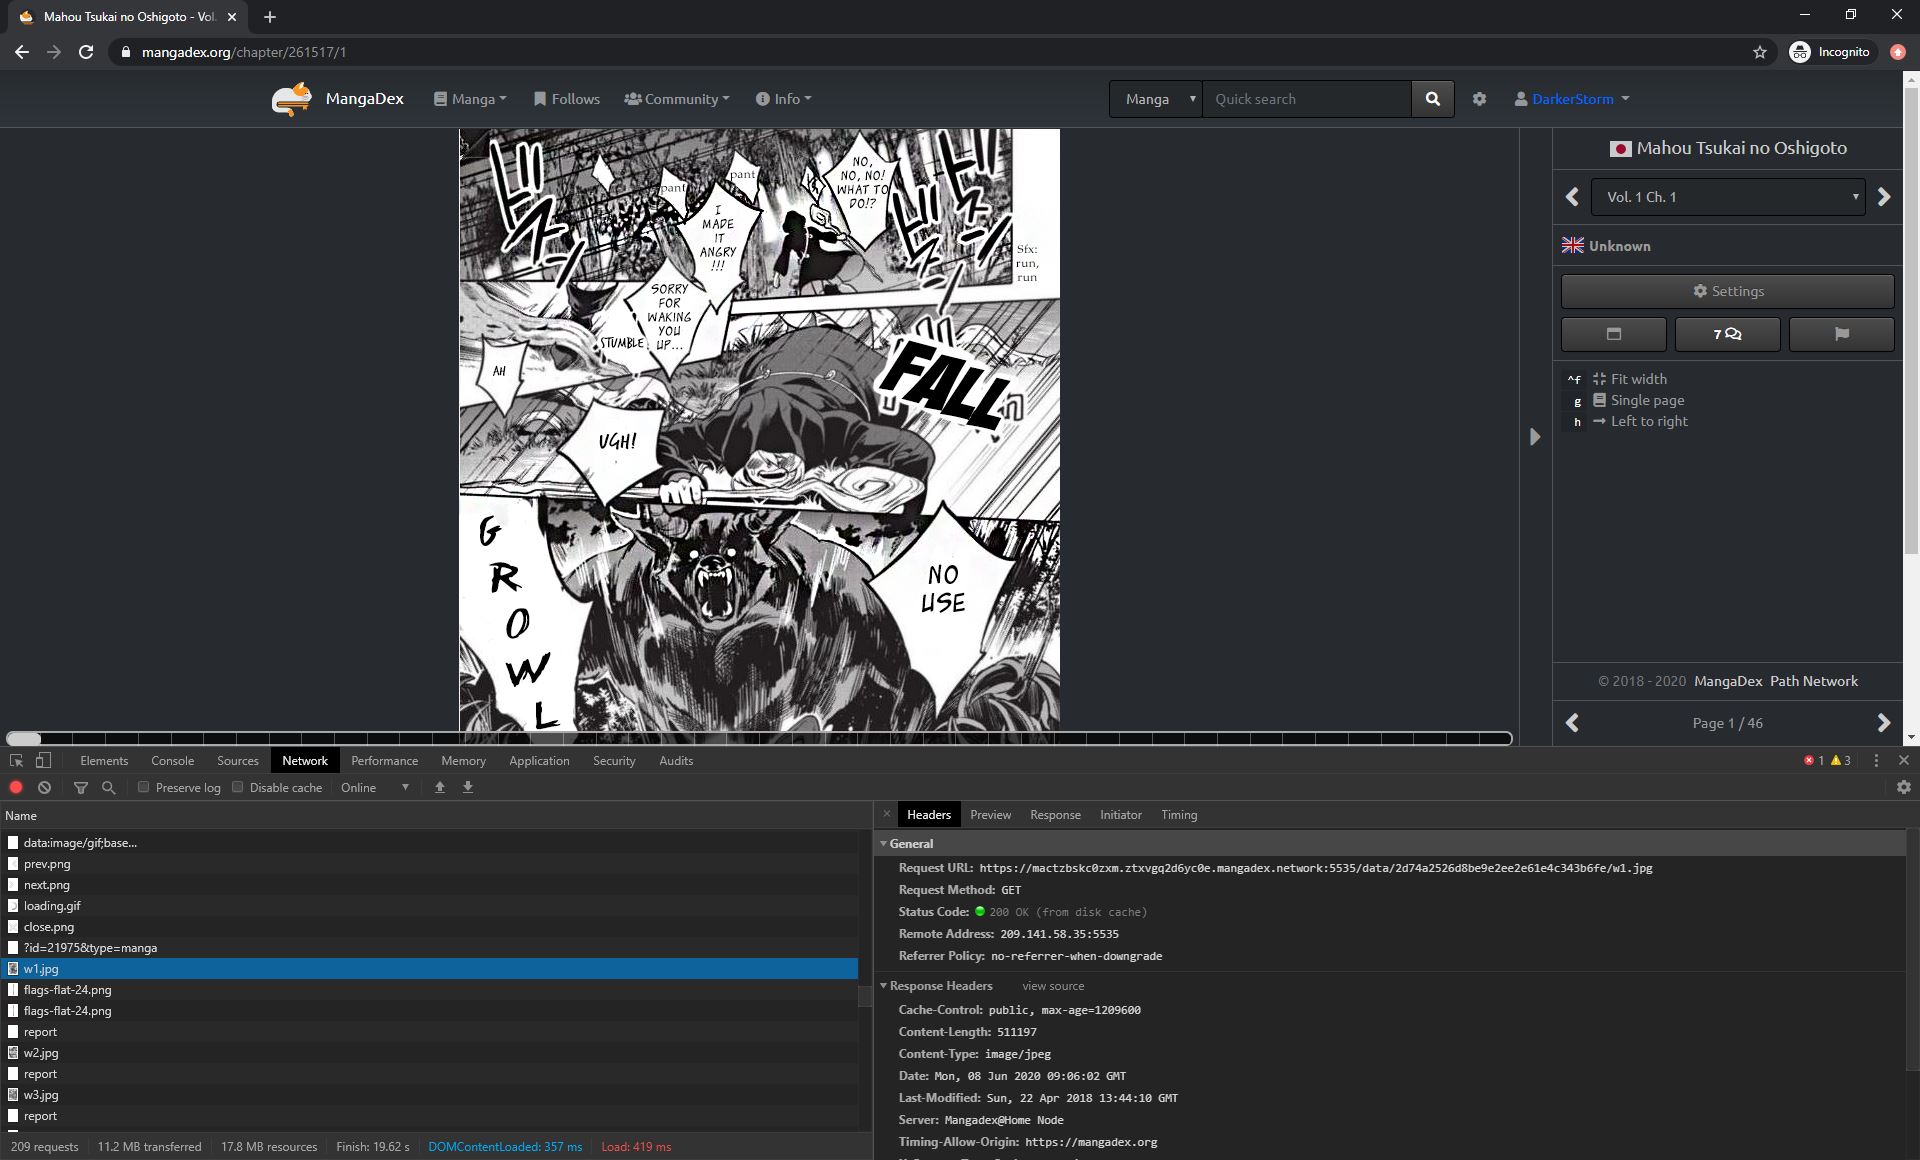Switch to the Preview tab in DevTools
The height and width of the screenshot is (1160, 1920).
[x=990, y=814]
